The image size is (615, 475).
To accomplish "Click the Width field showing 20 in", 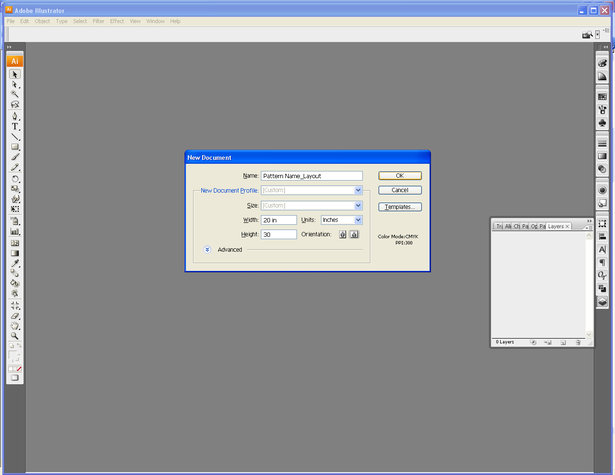I will coord(279,220).
